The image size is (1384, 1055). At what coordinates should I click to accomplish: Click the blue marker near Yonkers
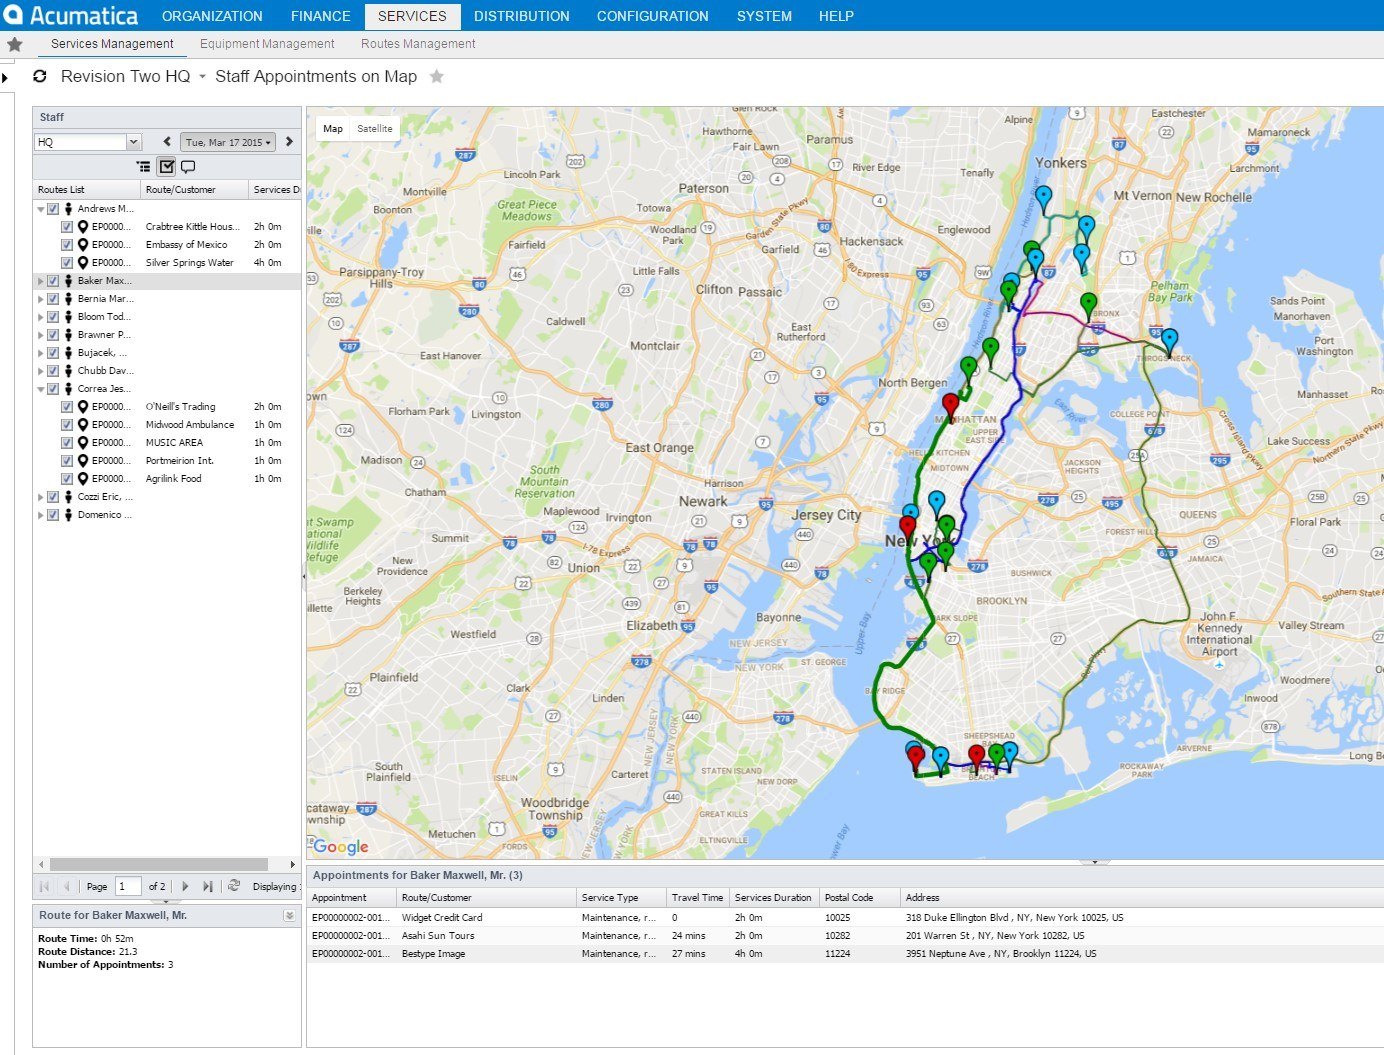(1043, 199)
